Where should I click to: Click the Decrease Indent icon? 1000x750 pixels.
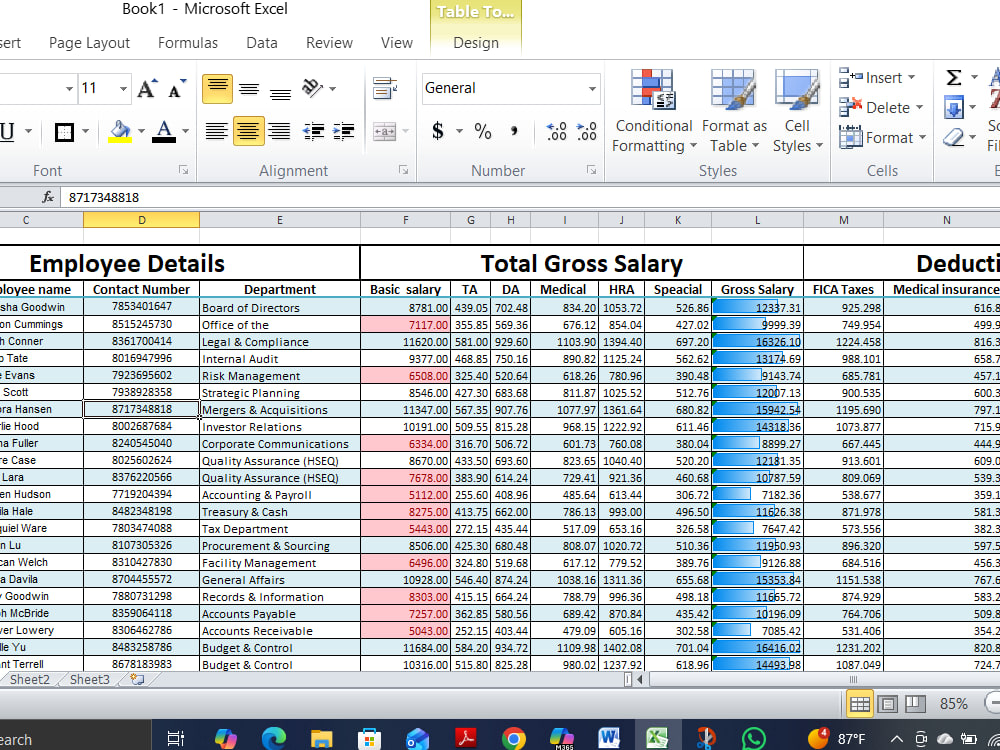click(x=313, y=131)
